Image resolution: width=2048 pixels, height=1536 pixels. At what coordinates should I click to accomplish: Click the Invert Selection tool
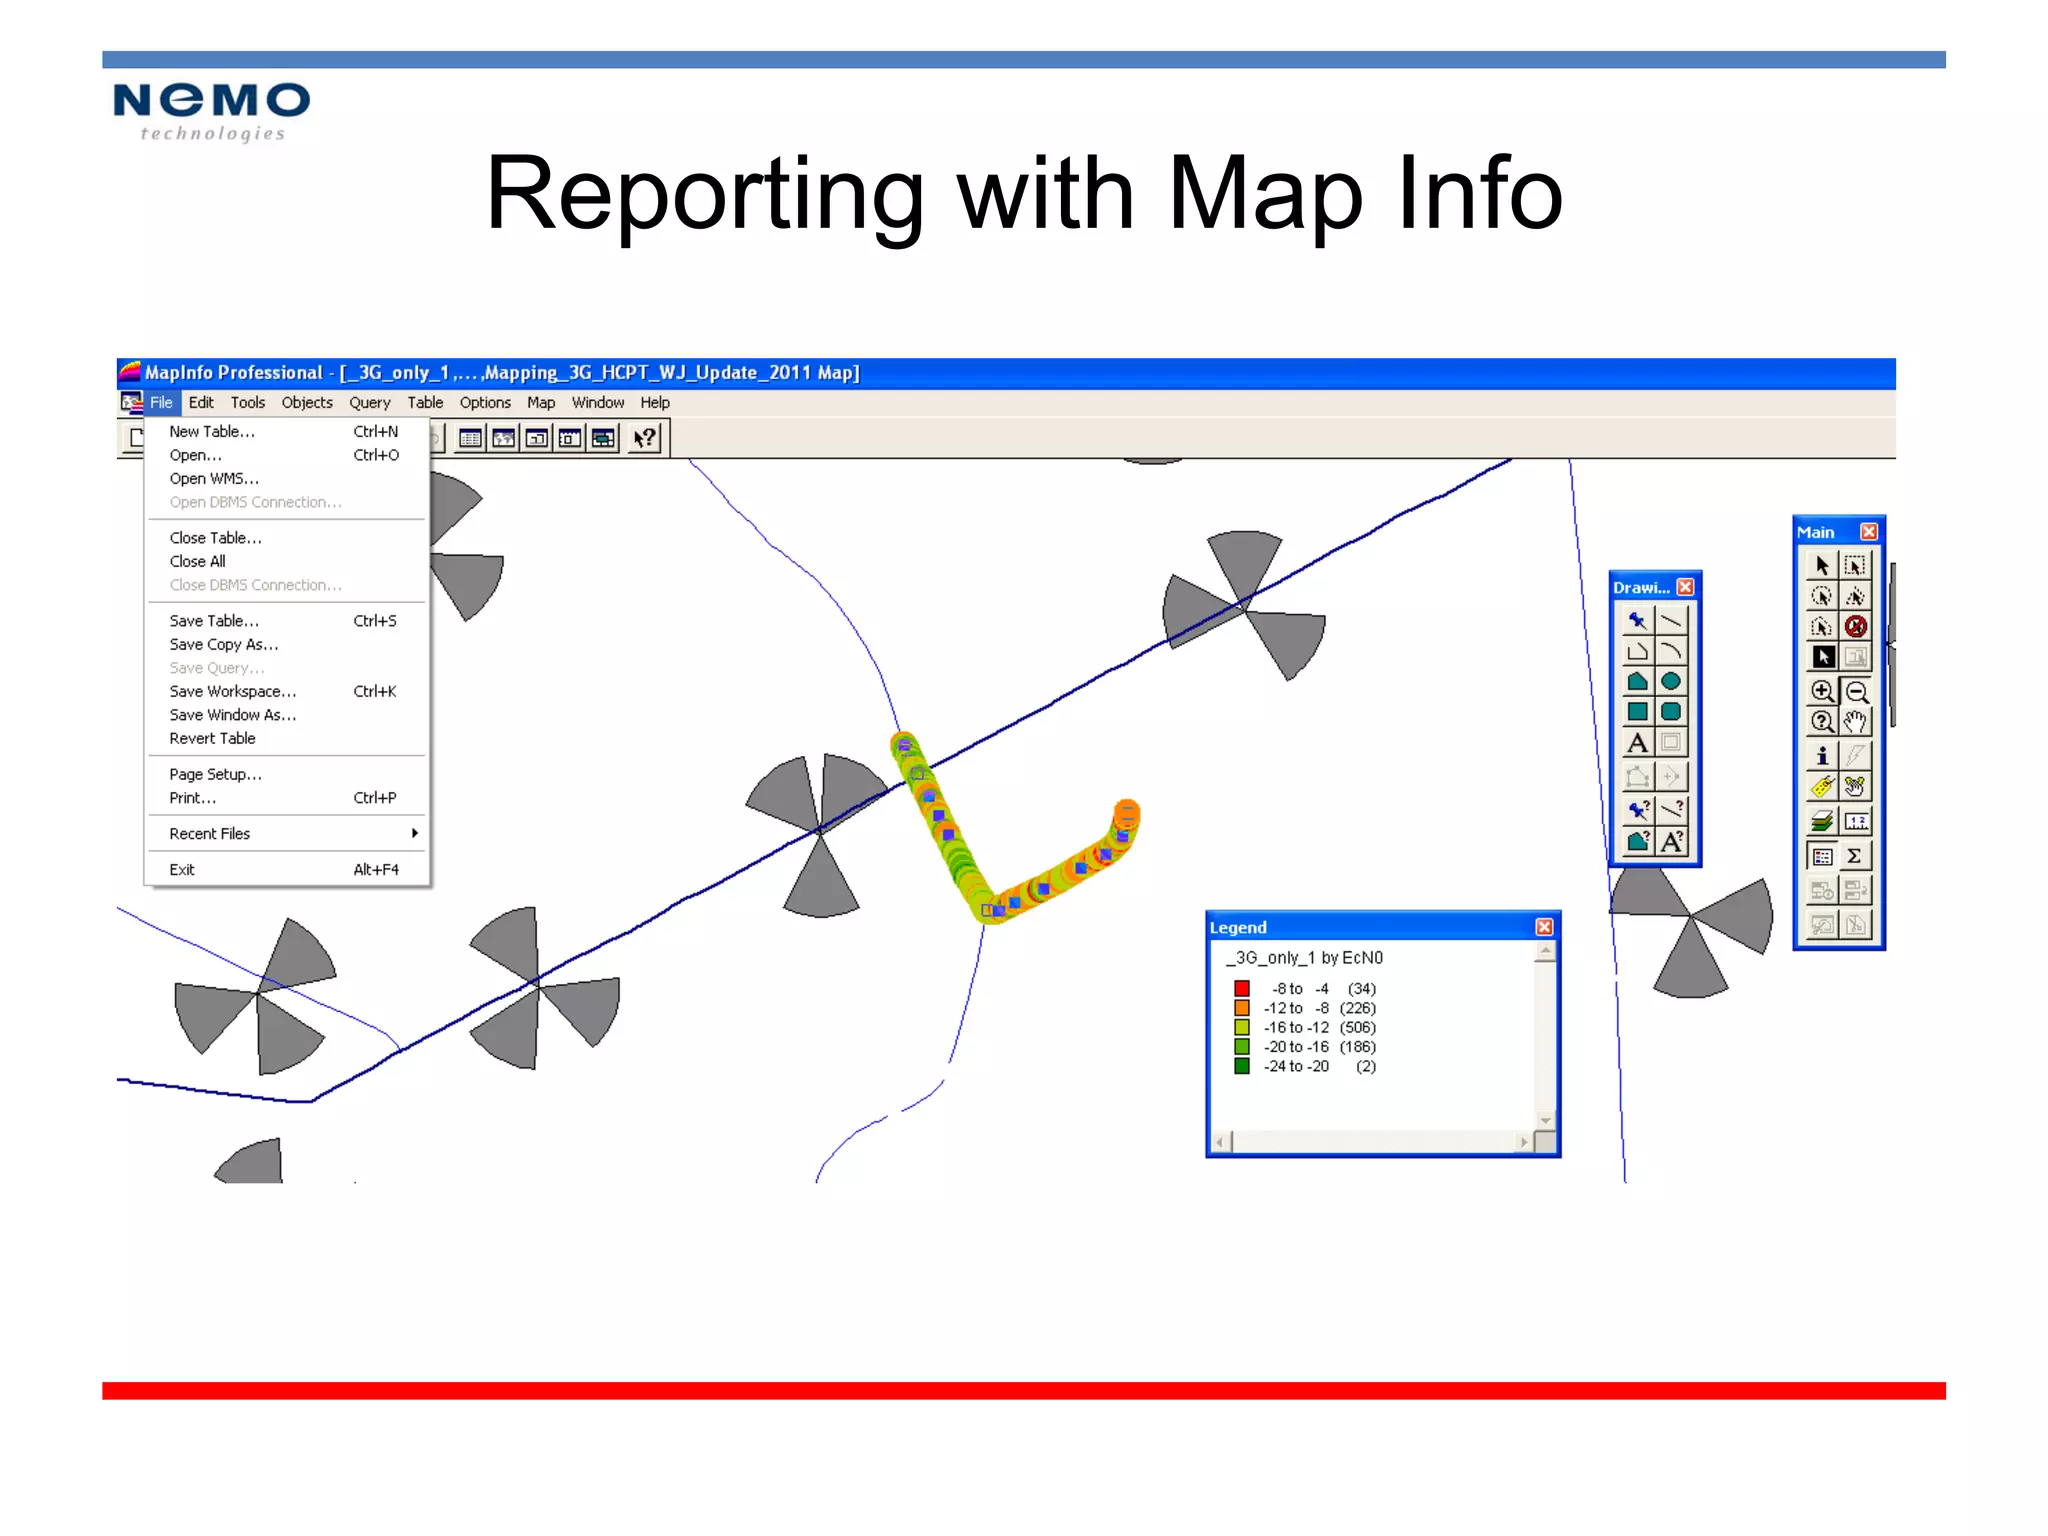(x=1822, y=657)
